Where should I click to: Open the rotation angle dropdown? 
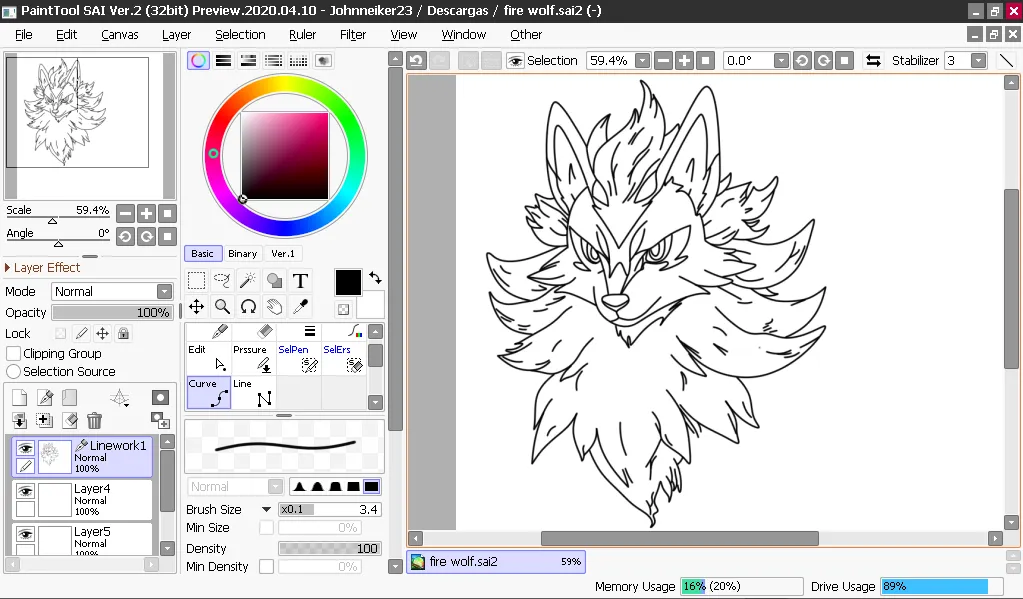click(781, 61)
